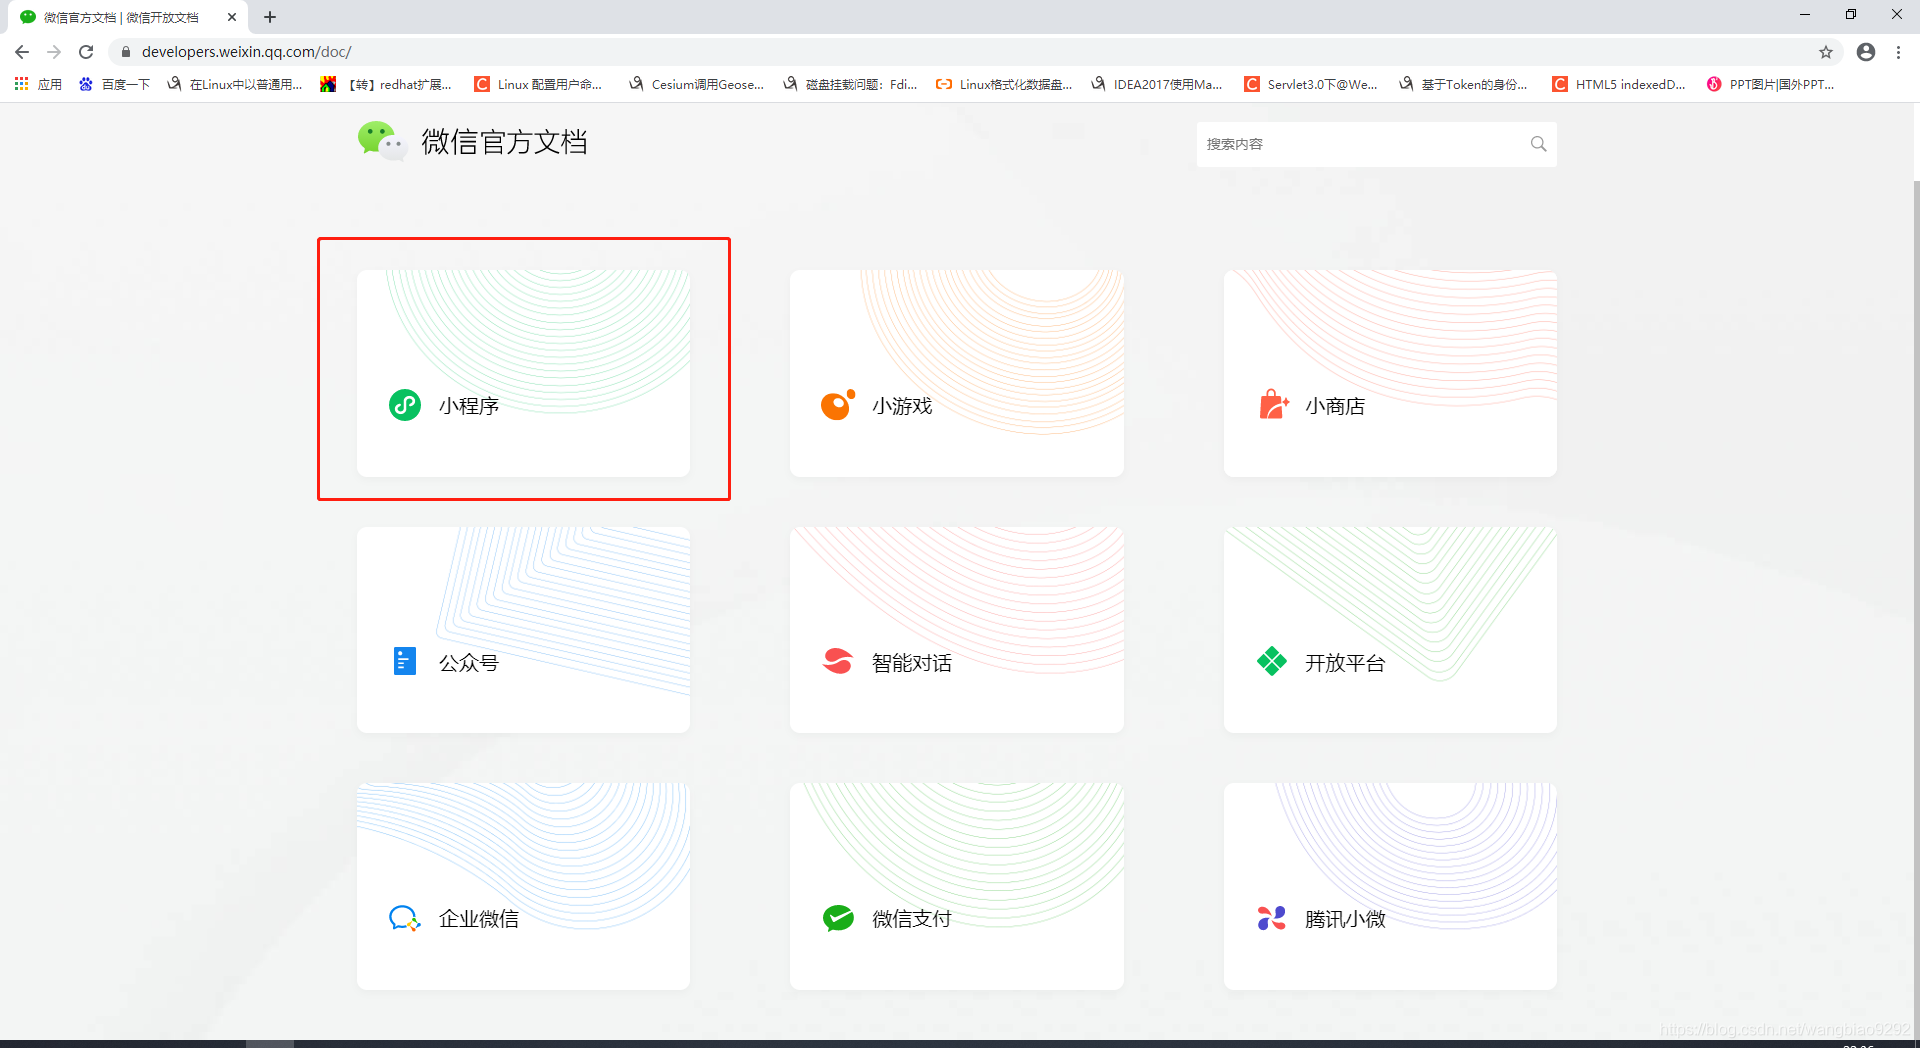Click the browser forward arrow
The width and height of the screenshot is (1920, 1048).
[54, 52]
